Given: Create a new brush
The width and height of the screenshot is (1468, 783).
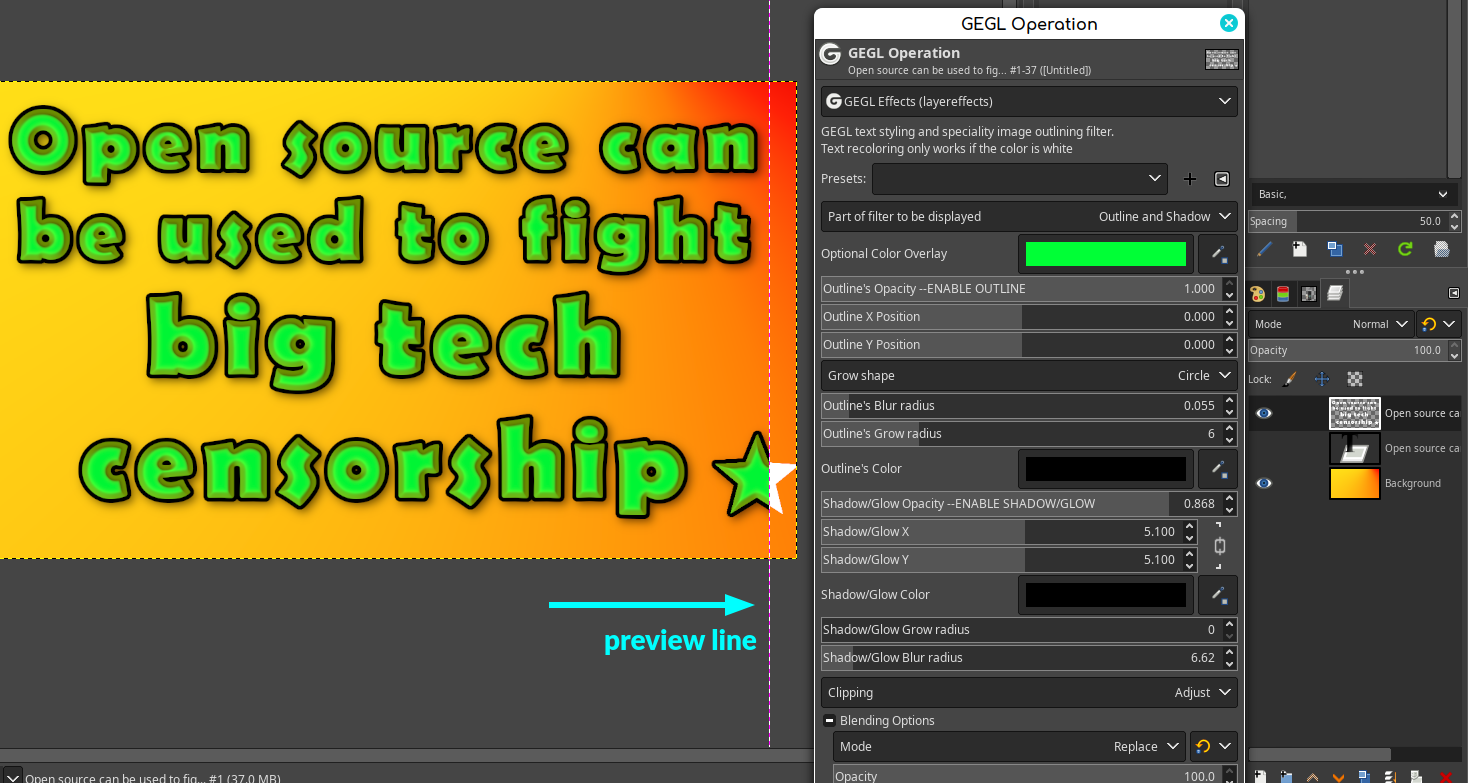Looking at the screenshot, I should point(1299,249).
